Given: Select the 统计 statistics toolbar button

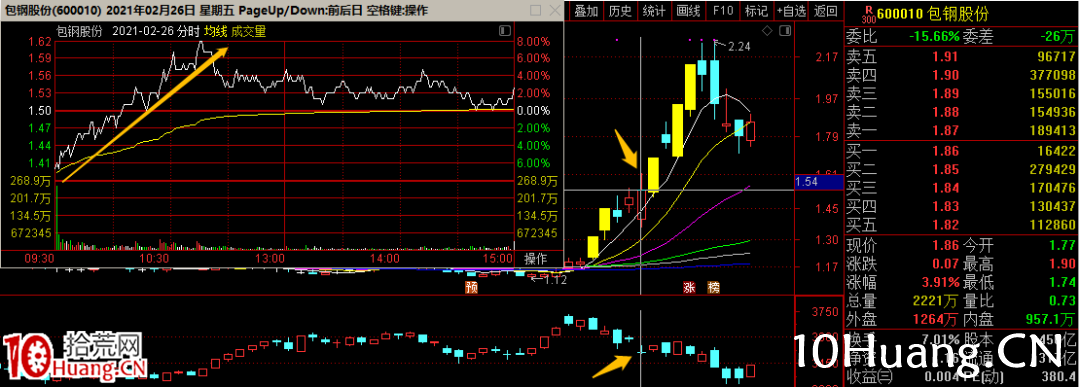Looking at the screenshot, I should pos(654,10).
